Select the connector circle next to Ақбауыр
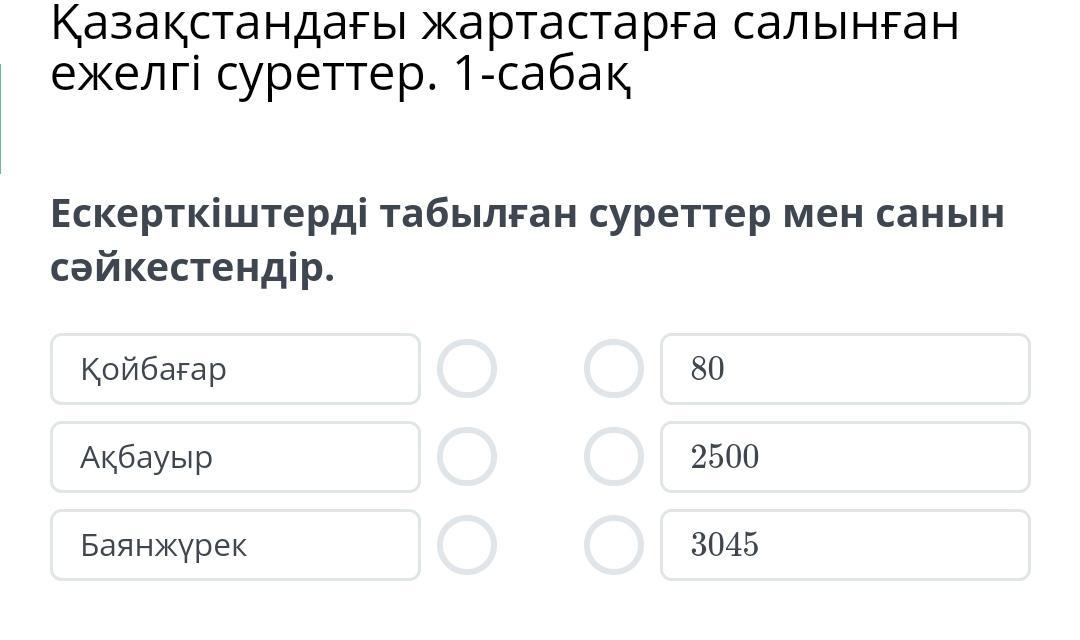 pyautogui.click(x=466, y=457)
